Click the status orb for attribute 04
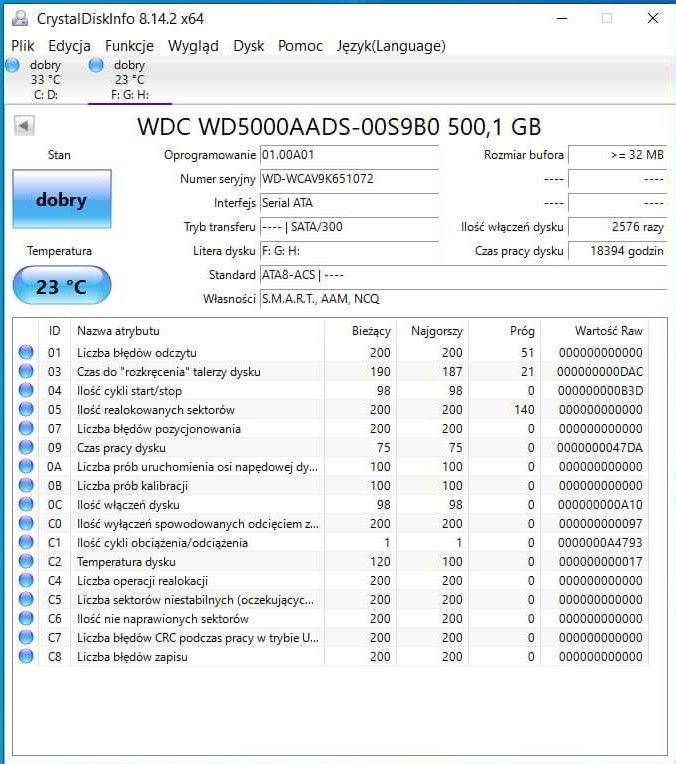676x764 pixels. [x=26, y=390]
